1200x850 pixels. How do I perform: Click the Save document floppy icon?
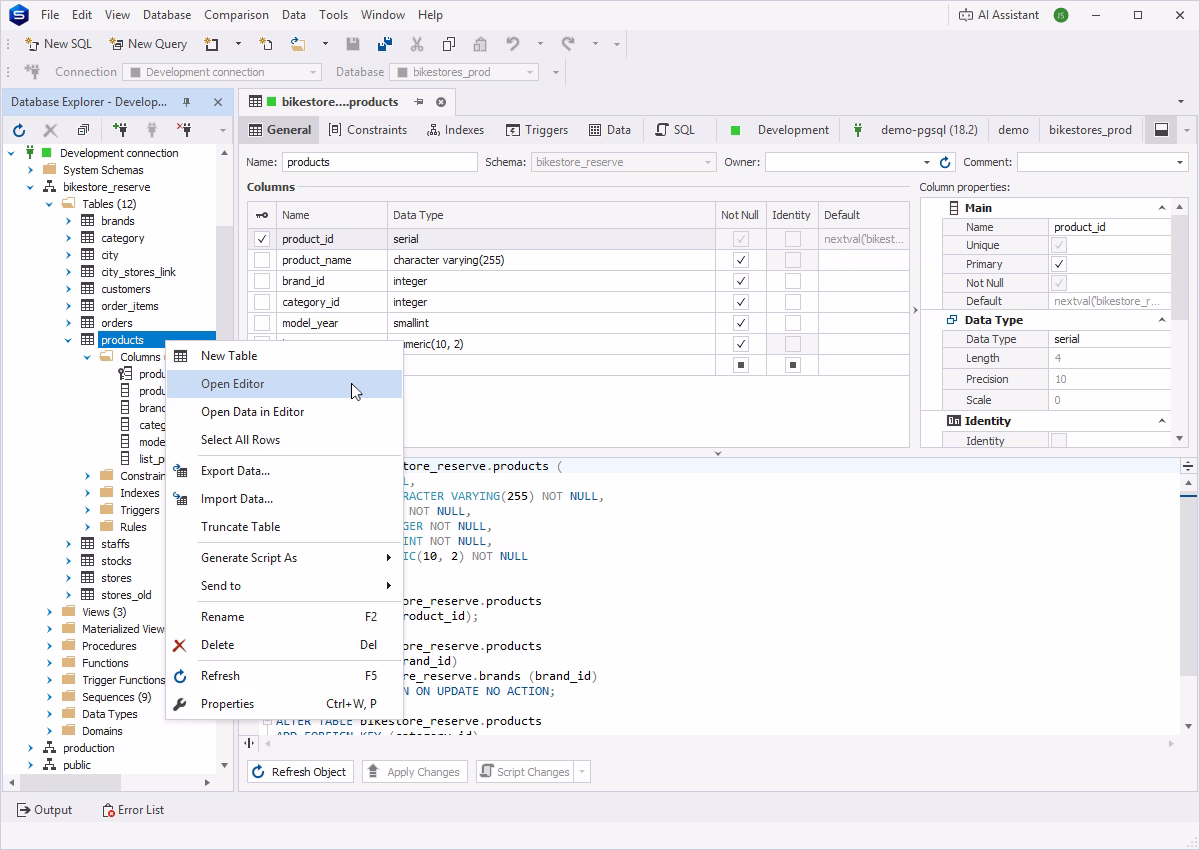353,44
